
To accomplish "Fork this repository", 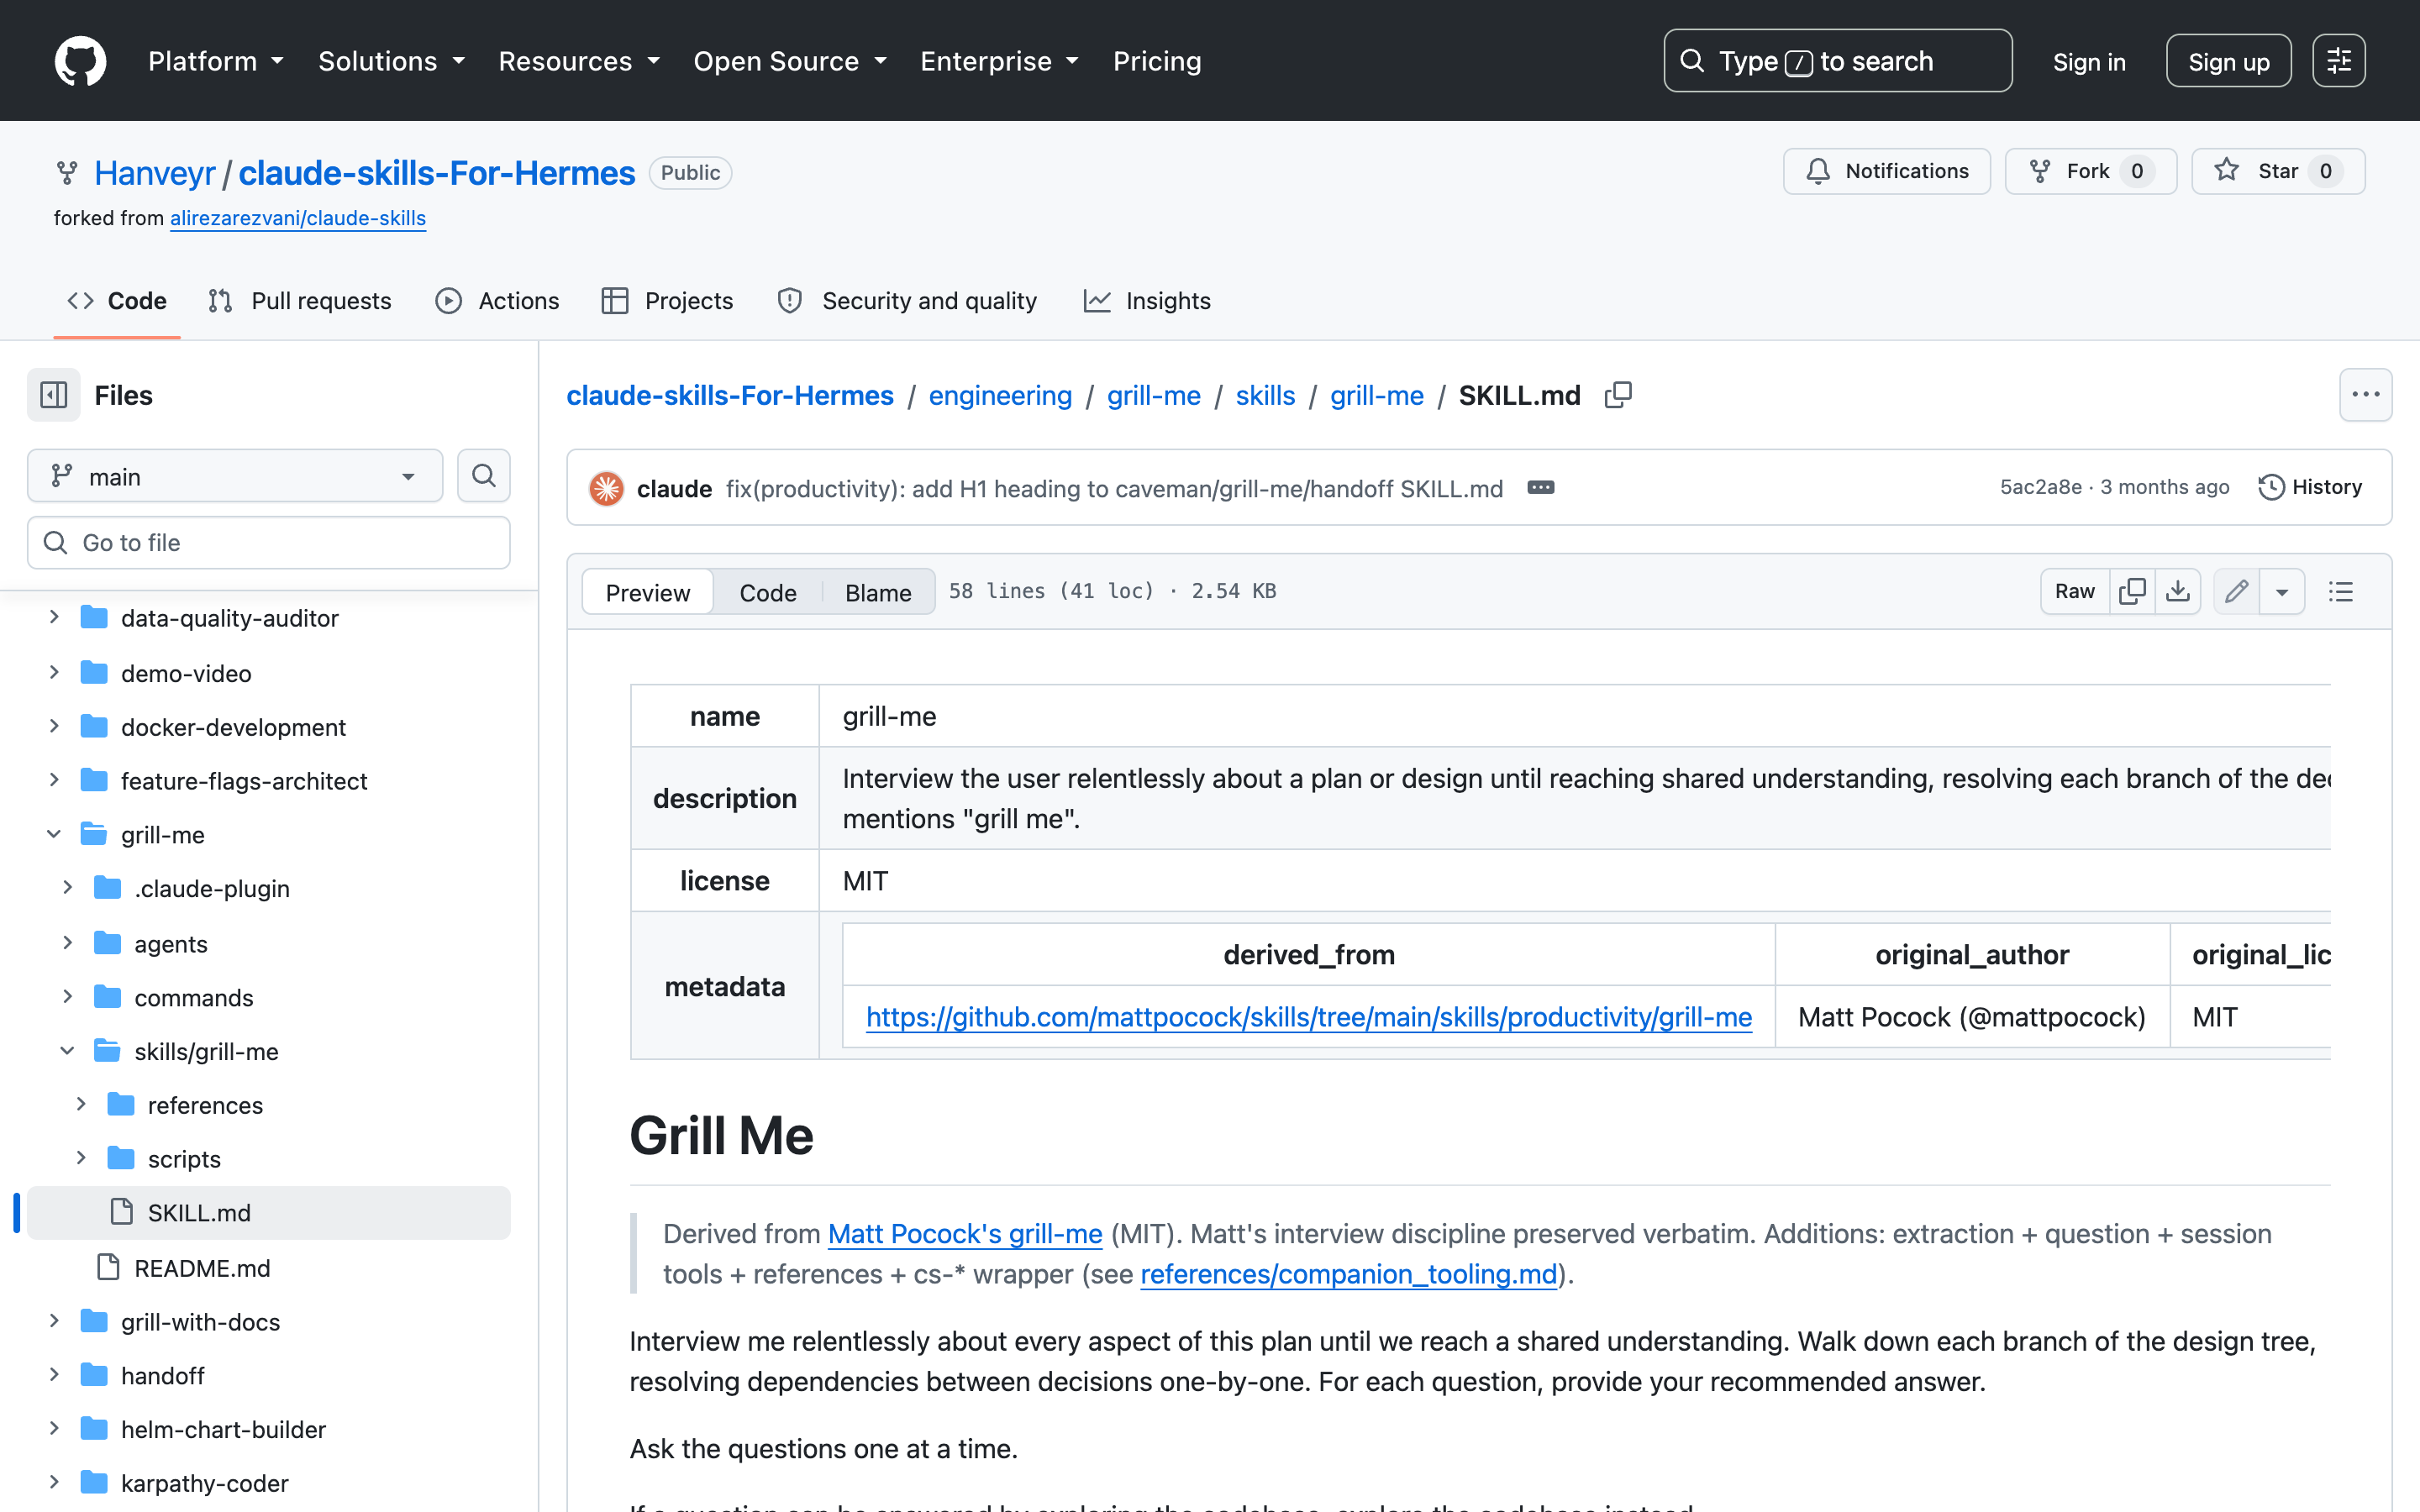I will point(2090,171).
